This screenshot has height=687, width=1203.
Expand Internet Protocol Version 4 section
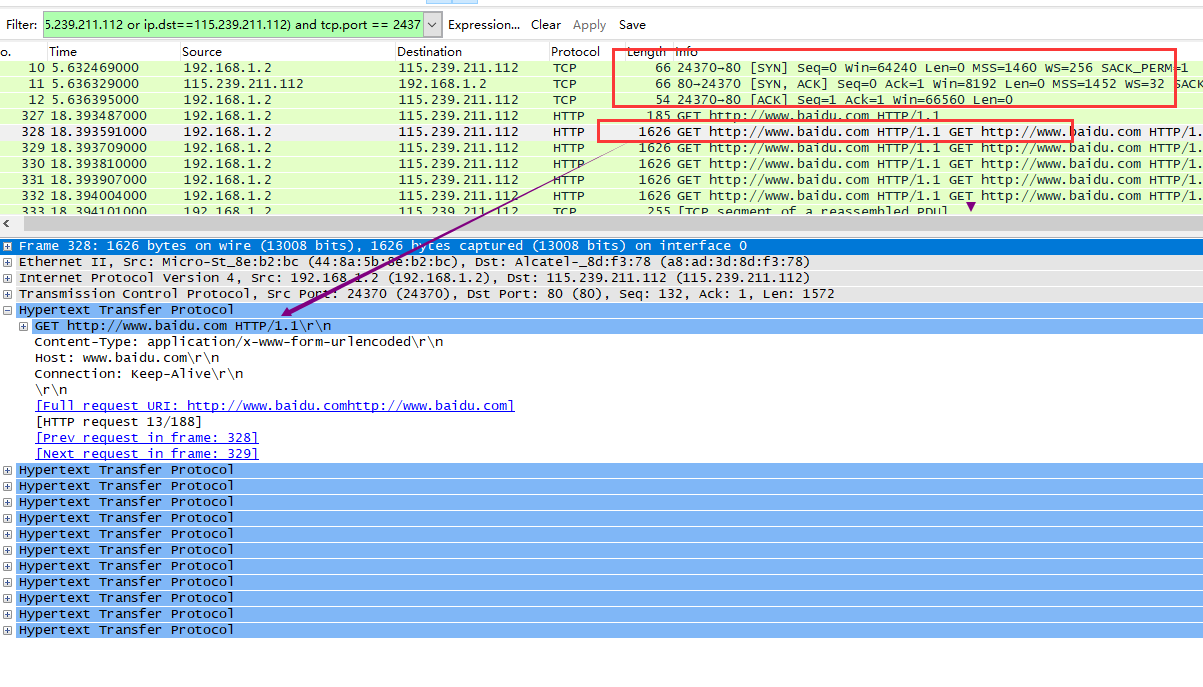(x=8, y=278)
